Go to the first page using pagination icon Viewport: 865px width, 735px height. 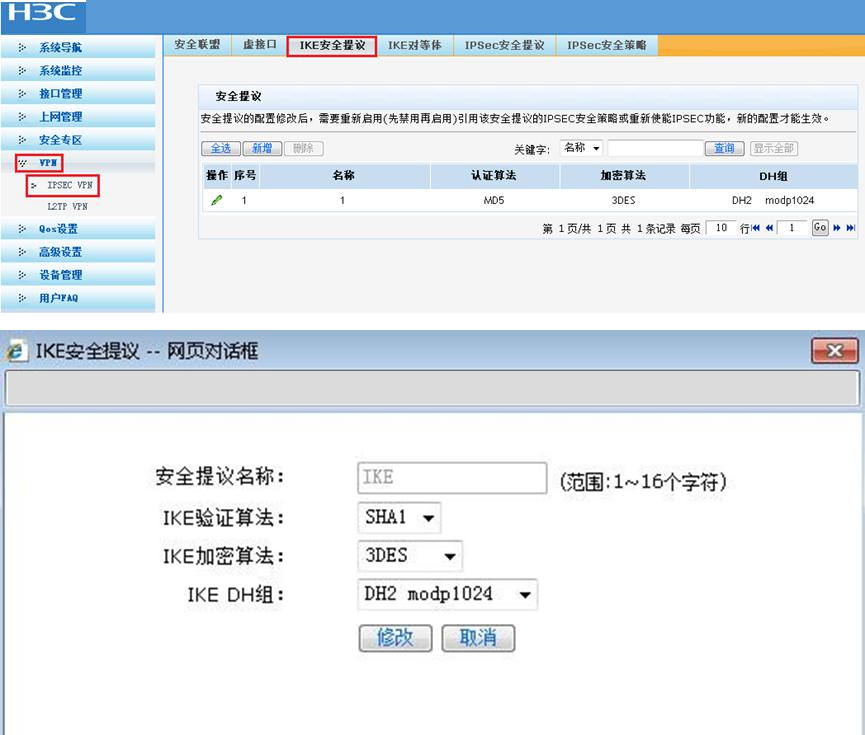[756, 228]
